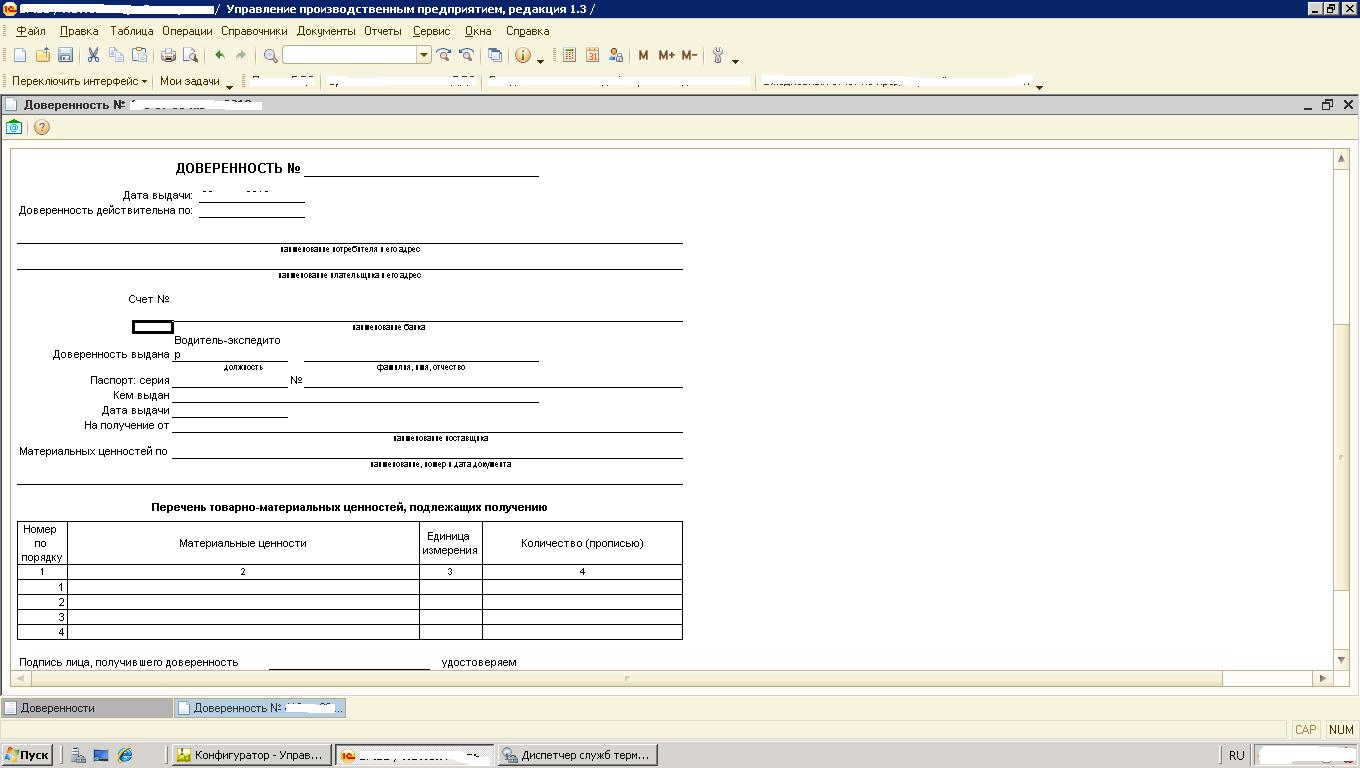Click the magnifier search icon
The width and height of the screenshot is (1360, 768).
270,56
